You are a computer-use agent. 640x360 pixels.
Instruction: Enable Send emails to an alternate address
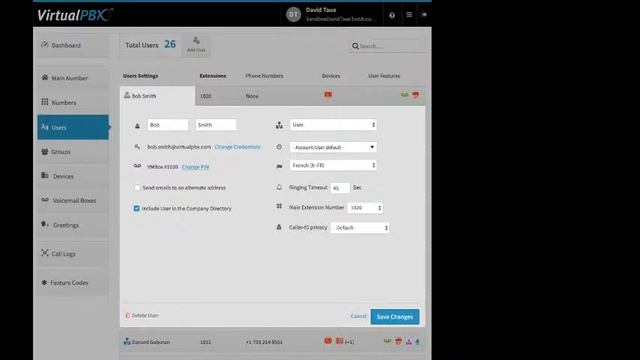[x=137, y=188]
